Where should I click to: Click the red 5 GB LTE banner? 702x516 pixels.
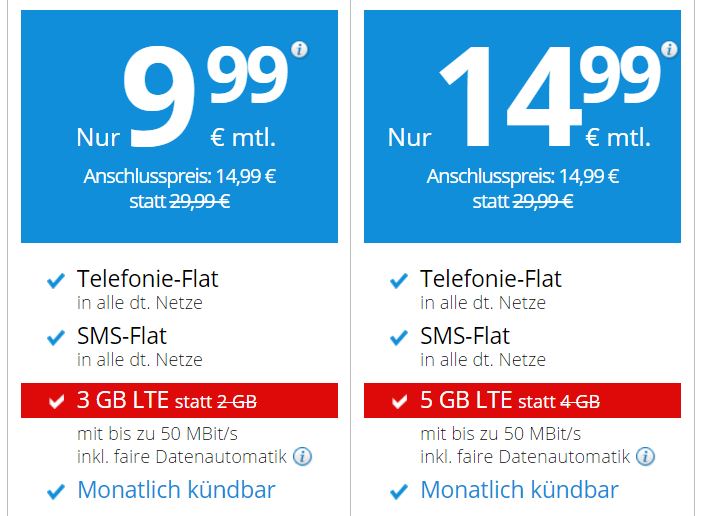(522, 401)
